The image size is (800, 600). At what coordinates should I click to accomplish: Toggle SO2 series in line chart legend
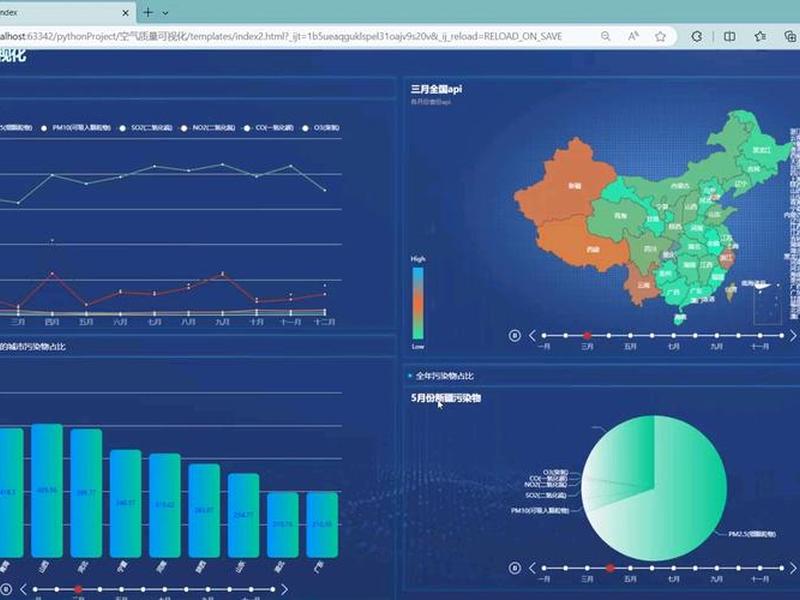pos(147,128)
